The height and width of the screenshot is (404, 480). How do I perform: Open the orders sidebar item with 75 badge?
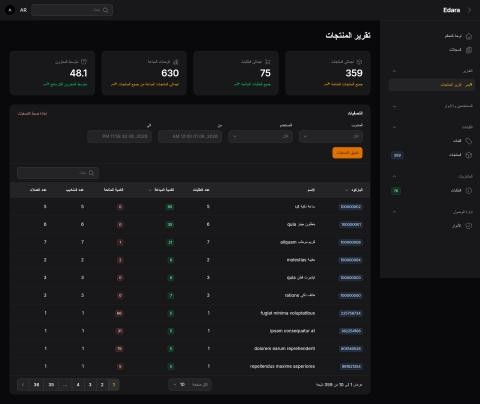pos(431,191)
